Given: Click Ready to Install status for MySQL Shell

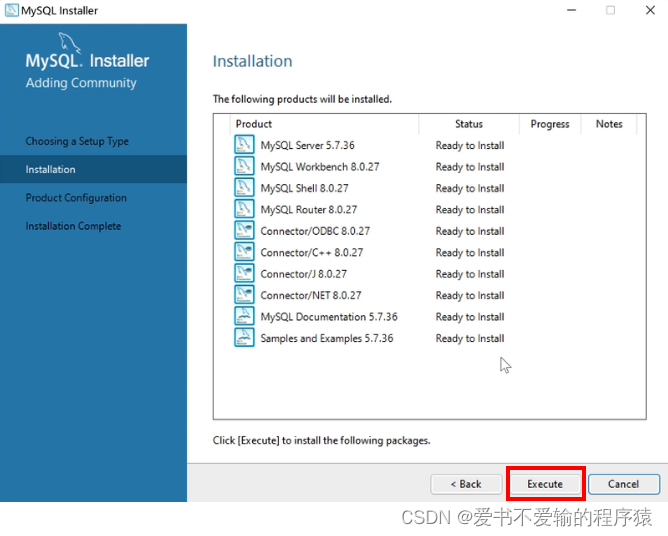Looking at the screenshot, I should coord(470,188).
